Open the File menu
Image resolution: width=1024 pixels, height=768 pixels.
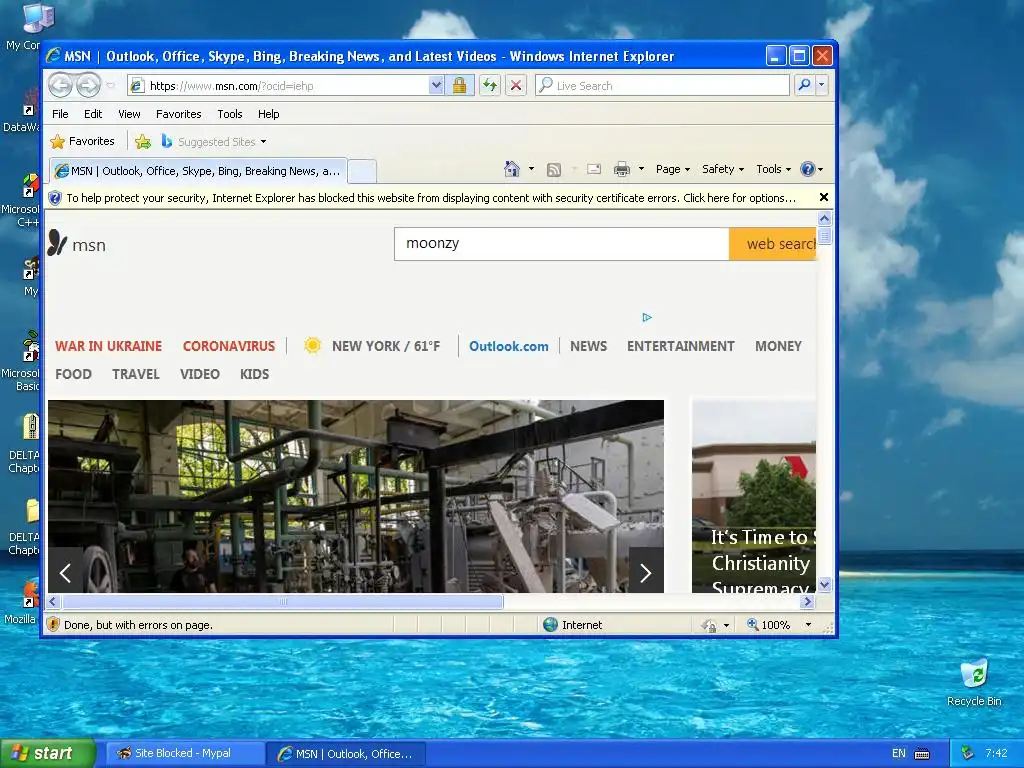pos(60,114)
